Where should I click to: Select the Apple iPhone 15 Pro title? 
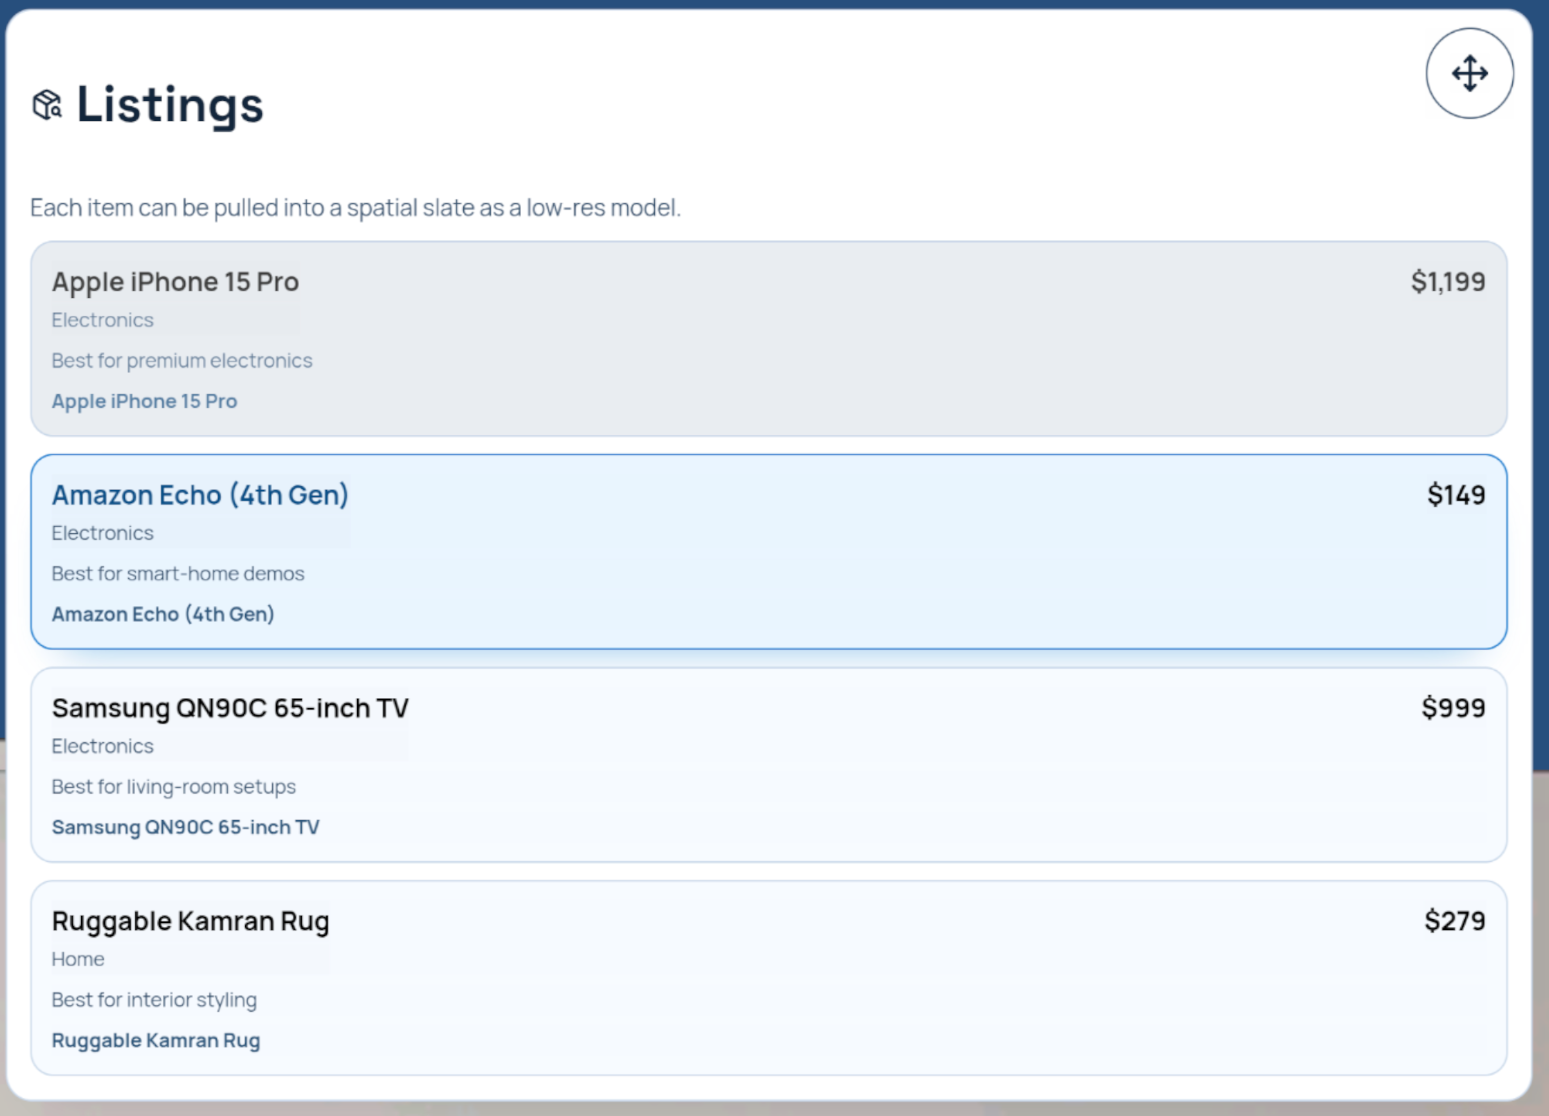[x=175, y=282]
